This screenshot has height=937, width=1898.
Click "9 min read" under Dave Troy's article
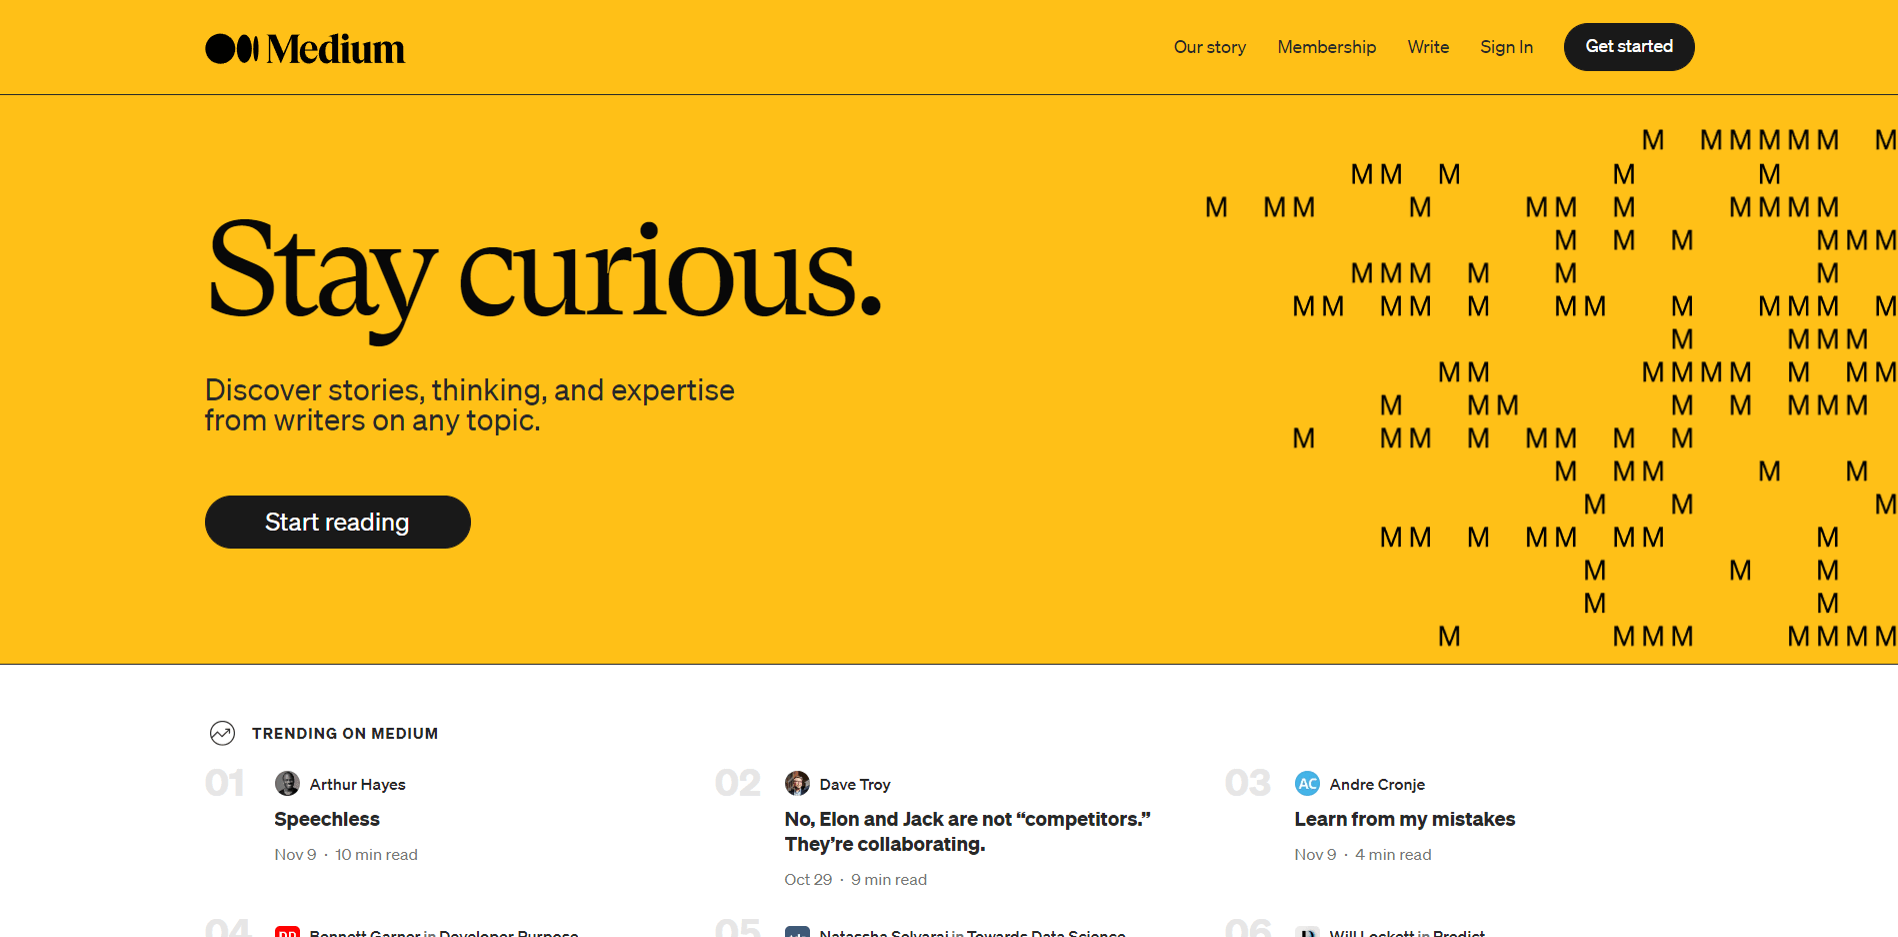coord(889,880)
